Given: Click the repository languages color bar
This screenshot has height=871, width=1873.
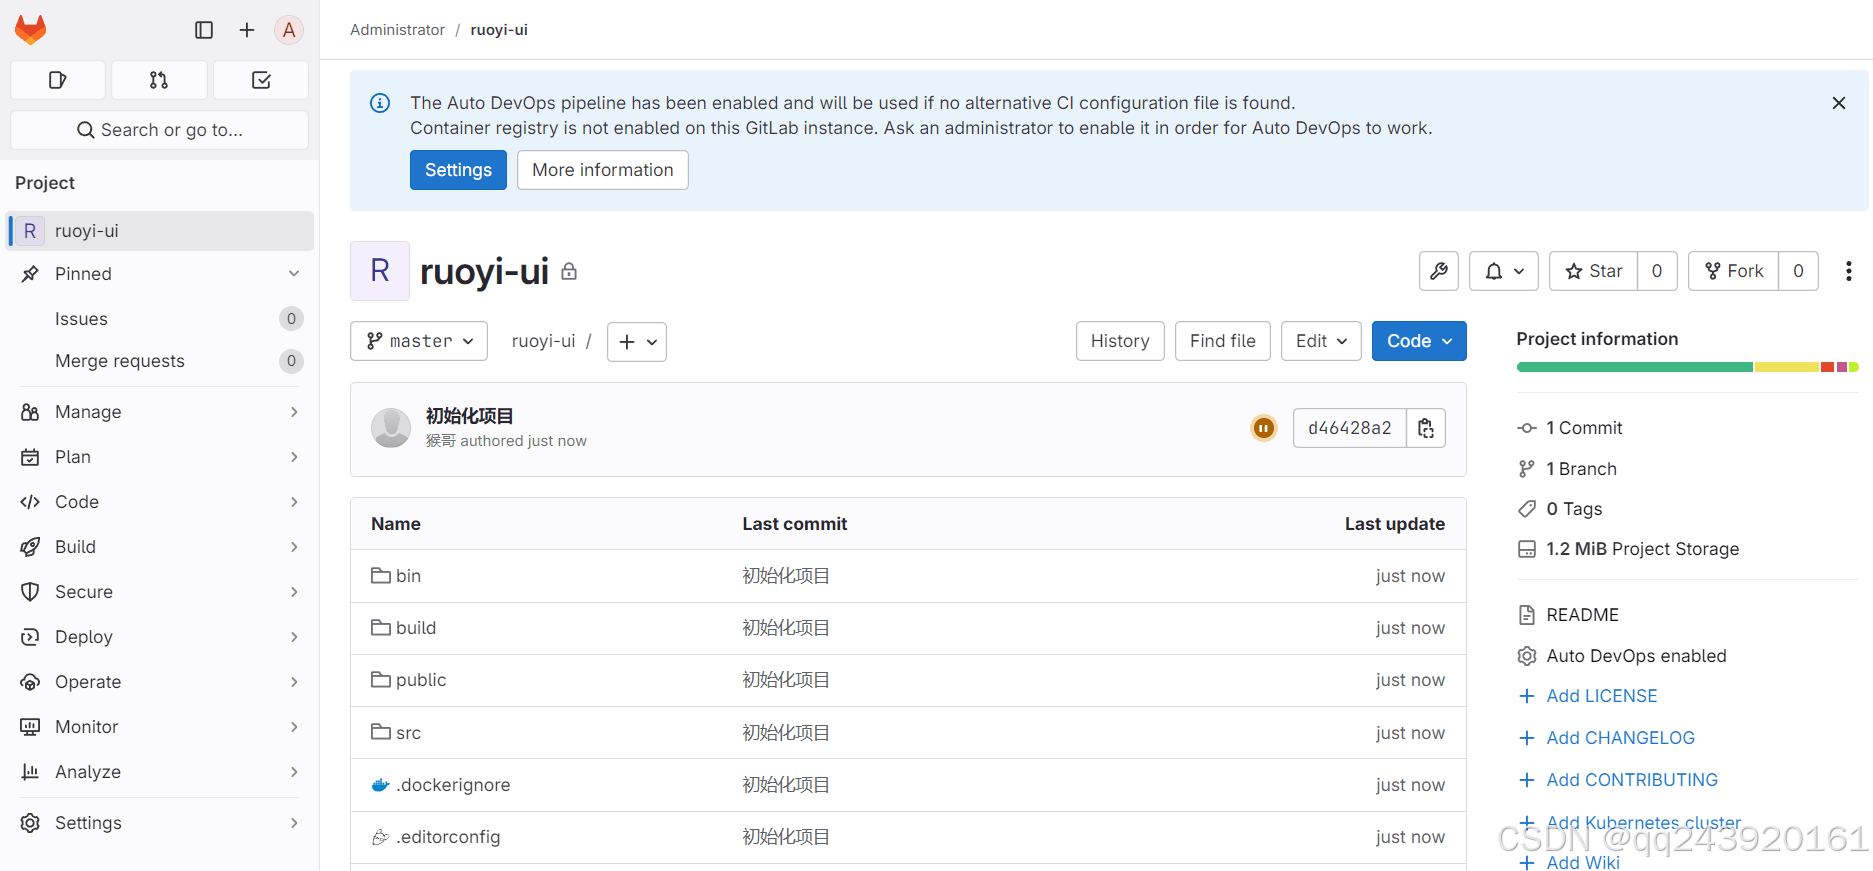Looking at the screenshot, I should tap(1687, 367).
